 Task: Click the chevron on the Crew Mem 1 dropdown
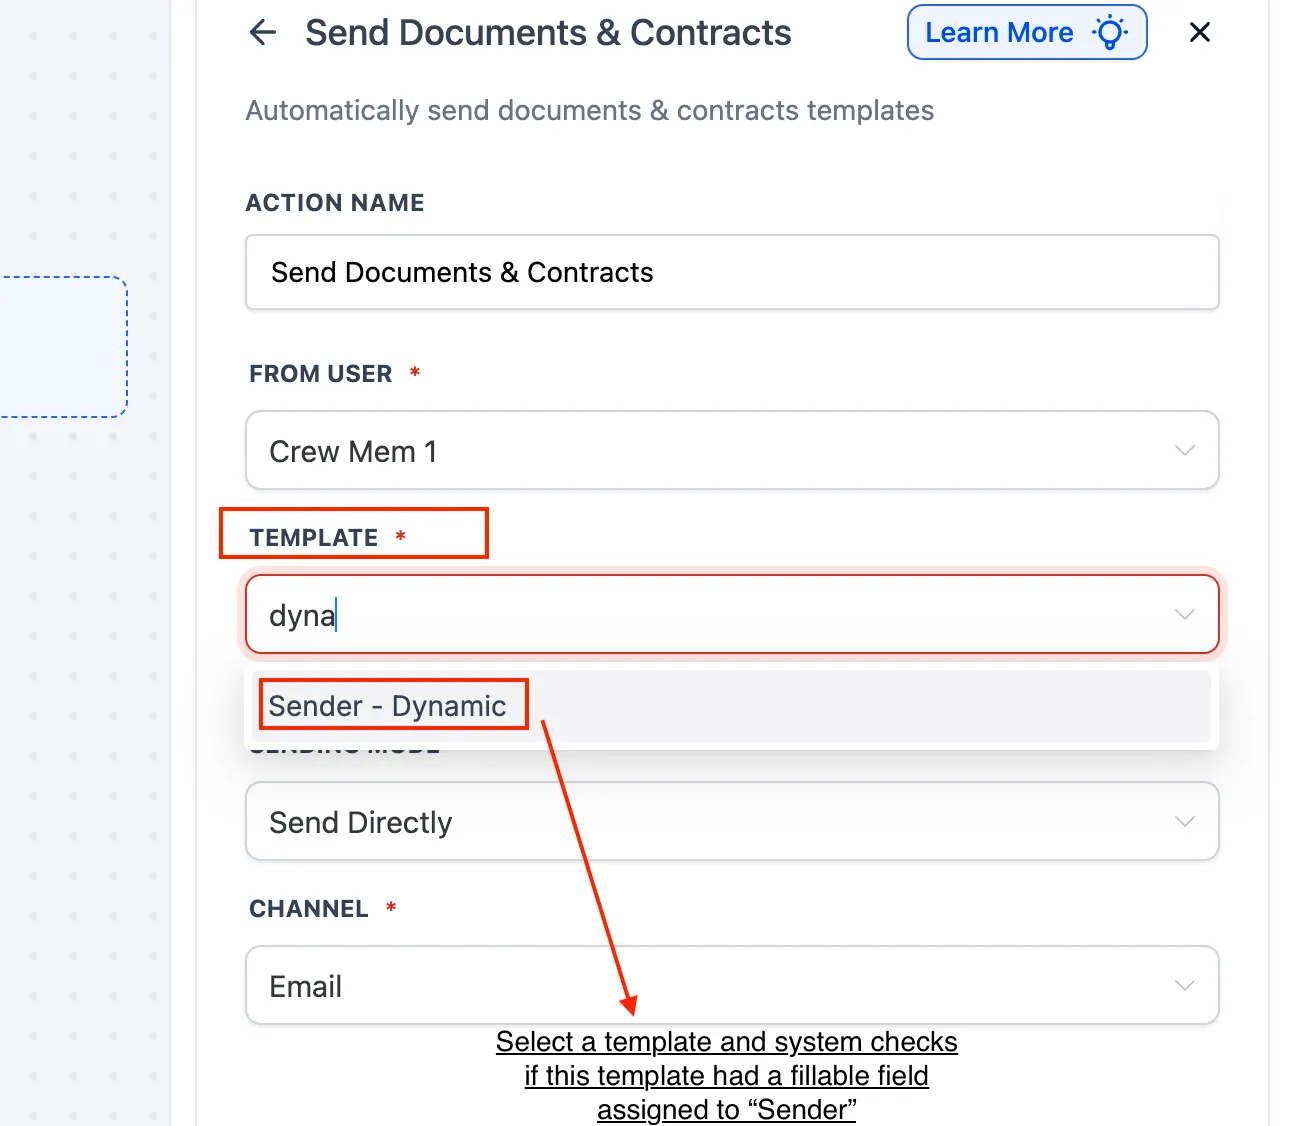[1185, 450]
